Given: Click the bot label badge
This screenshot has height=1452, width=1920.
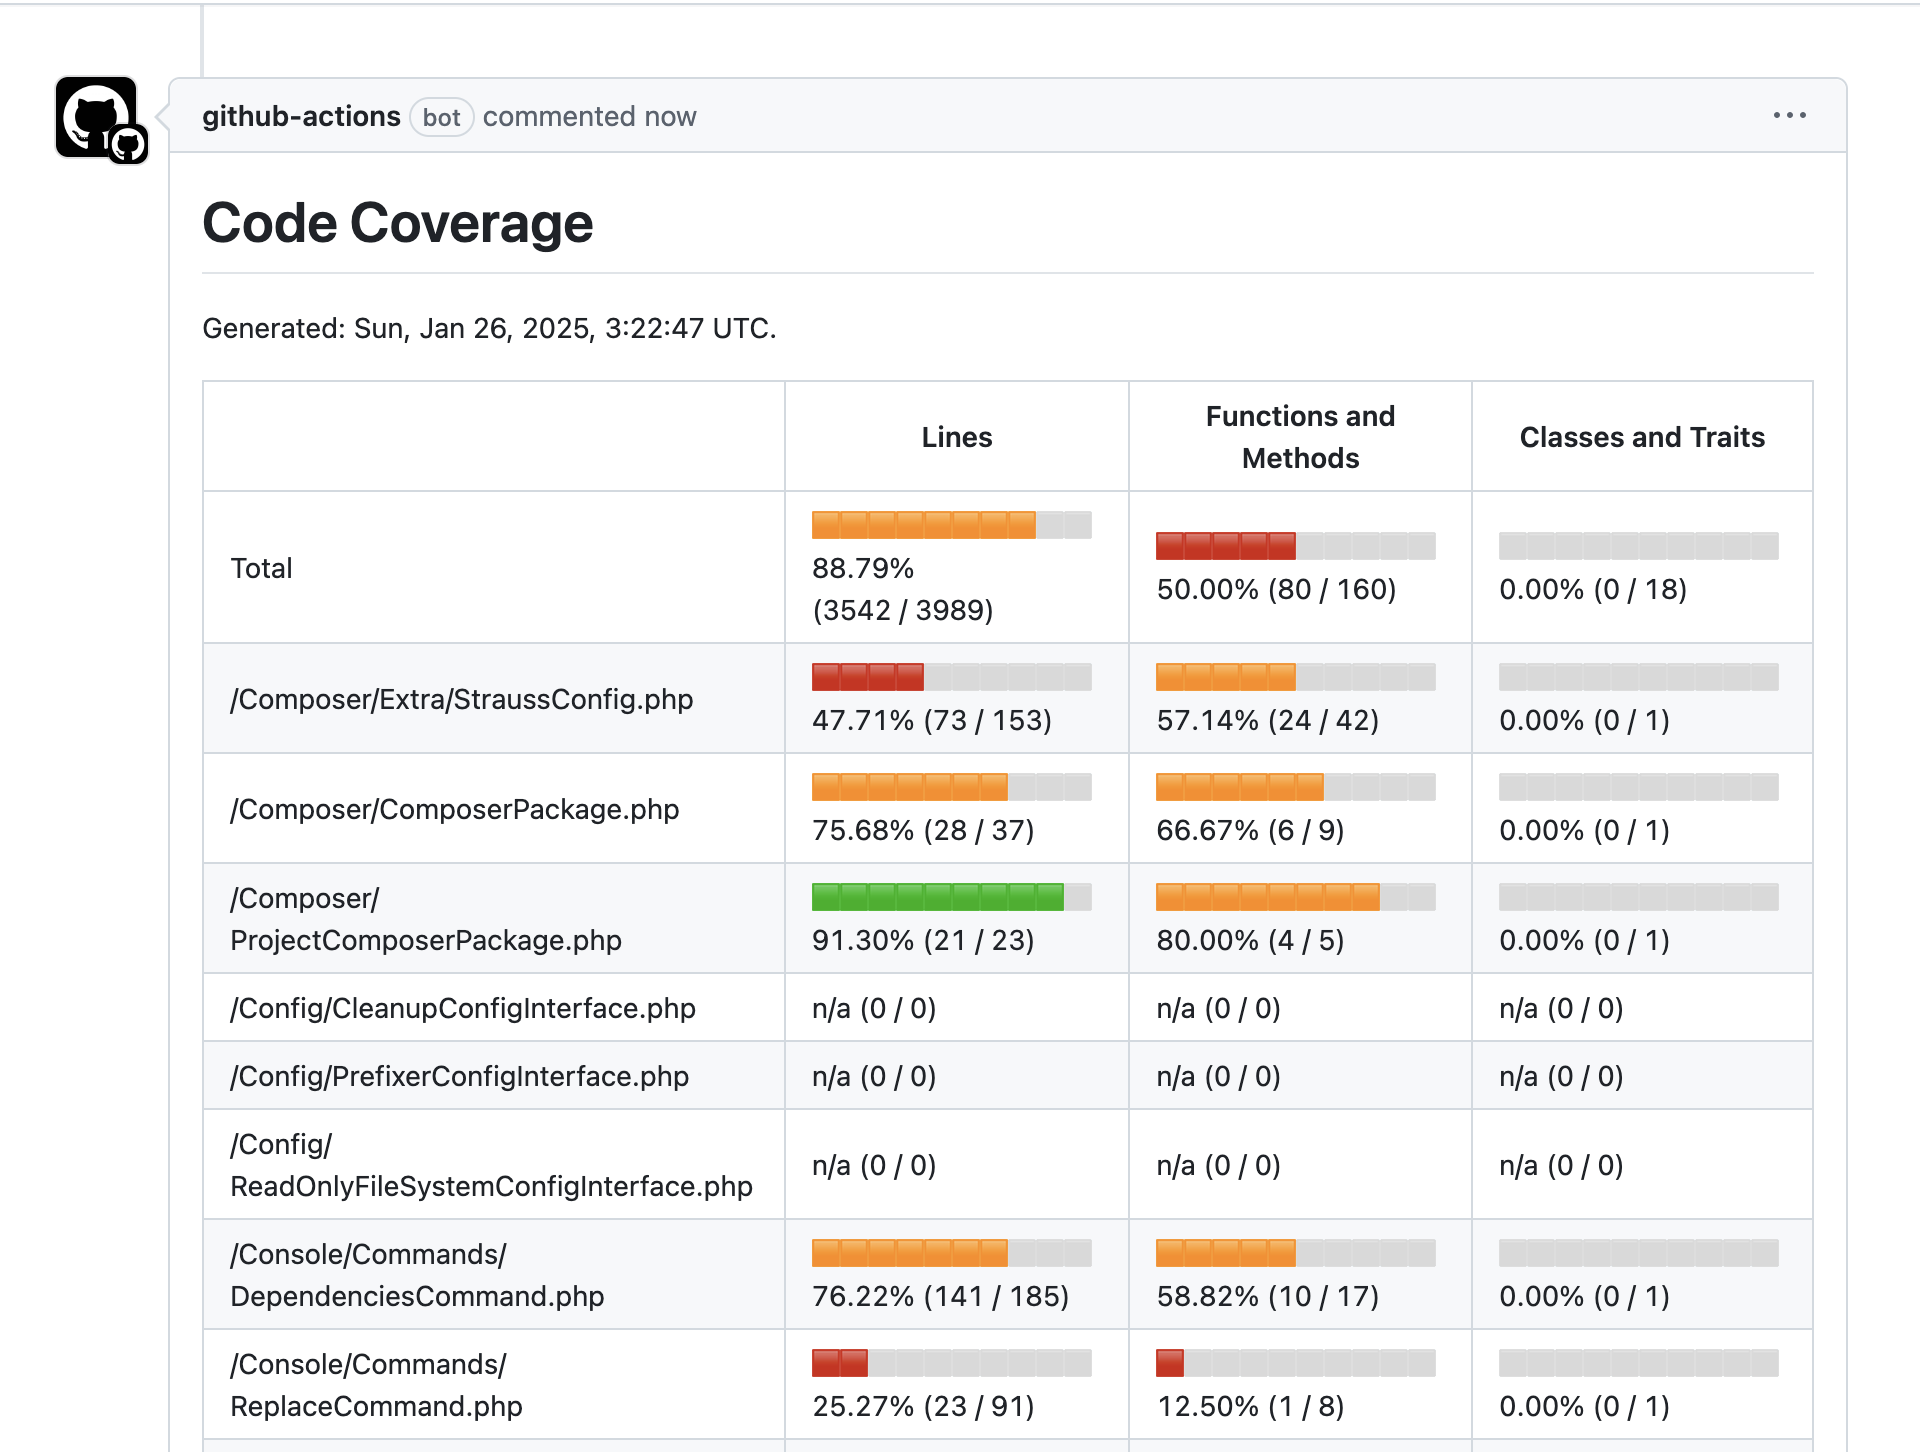Looking at the screenshot, I should click(x=441, y=118).
